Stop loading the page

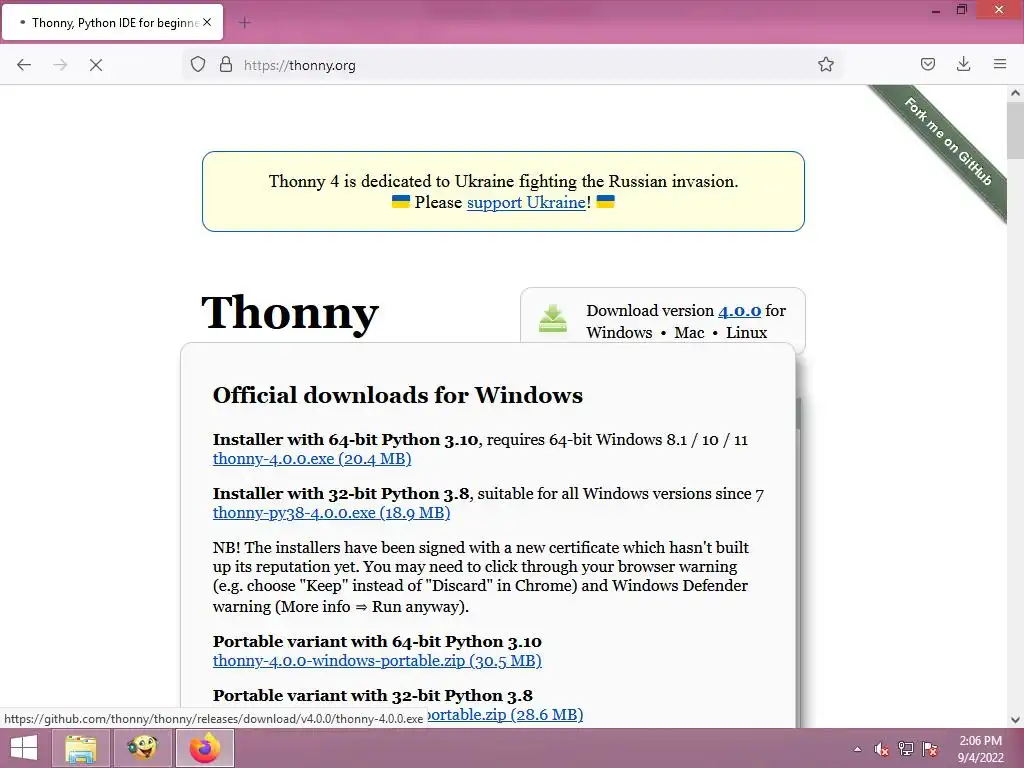[96, 65]
